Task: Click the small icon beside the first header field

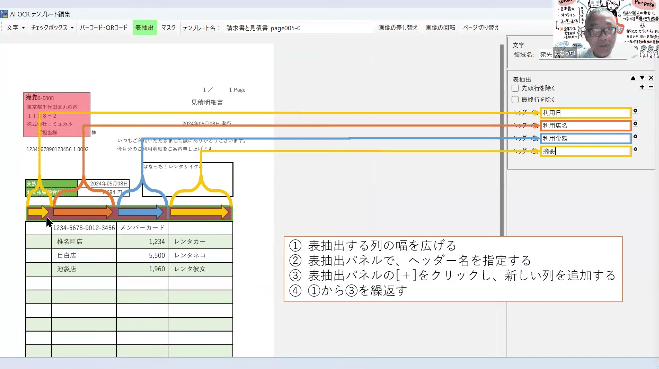Action: click(635, 111)
